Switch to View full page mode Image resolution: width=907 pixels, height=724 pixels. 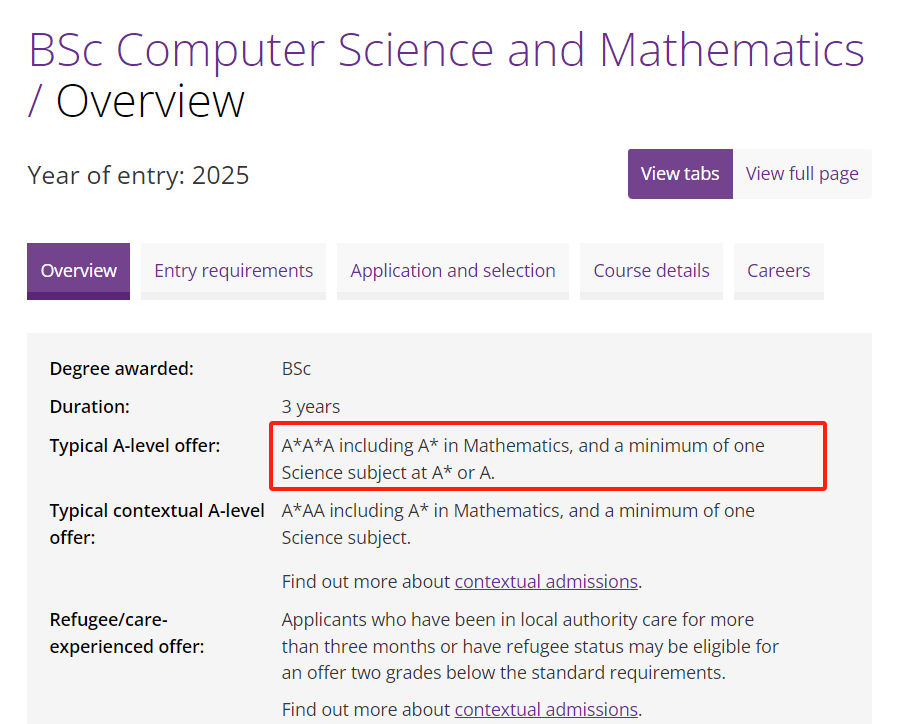802,174
